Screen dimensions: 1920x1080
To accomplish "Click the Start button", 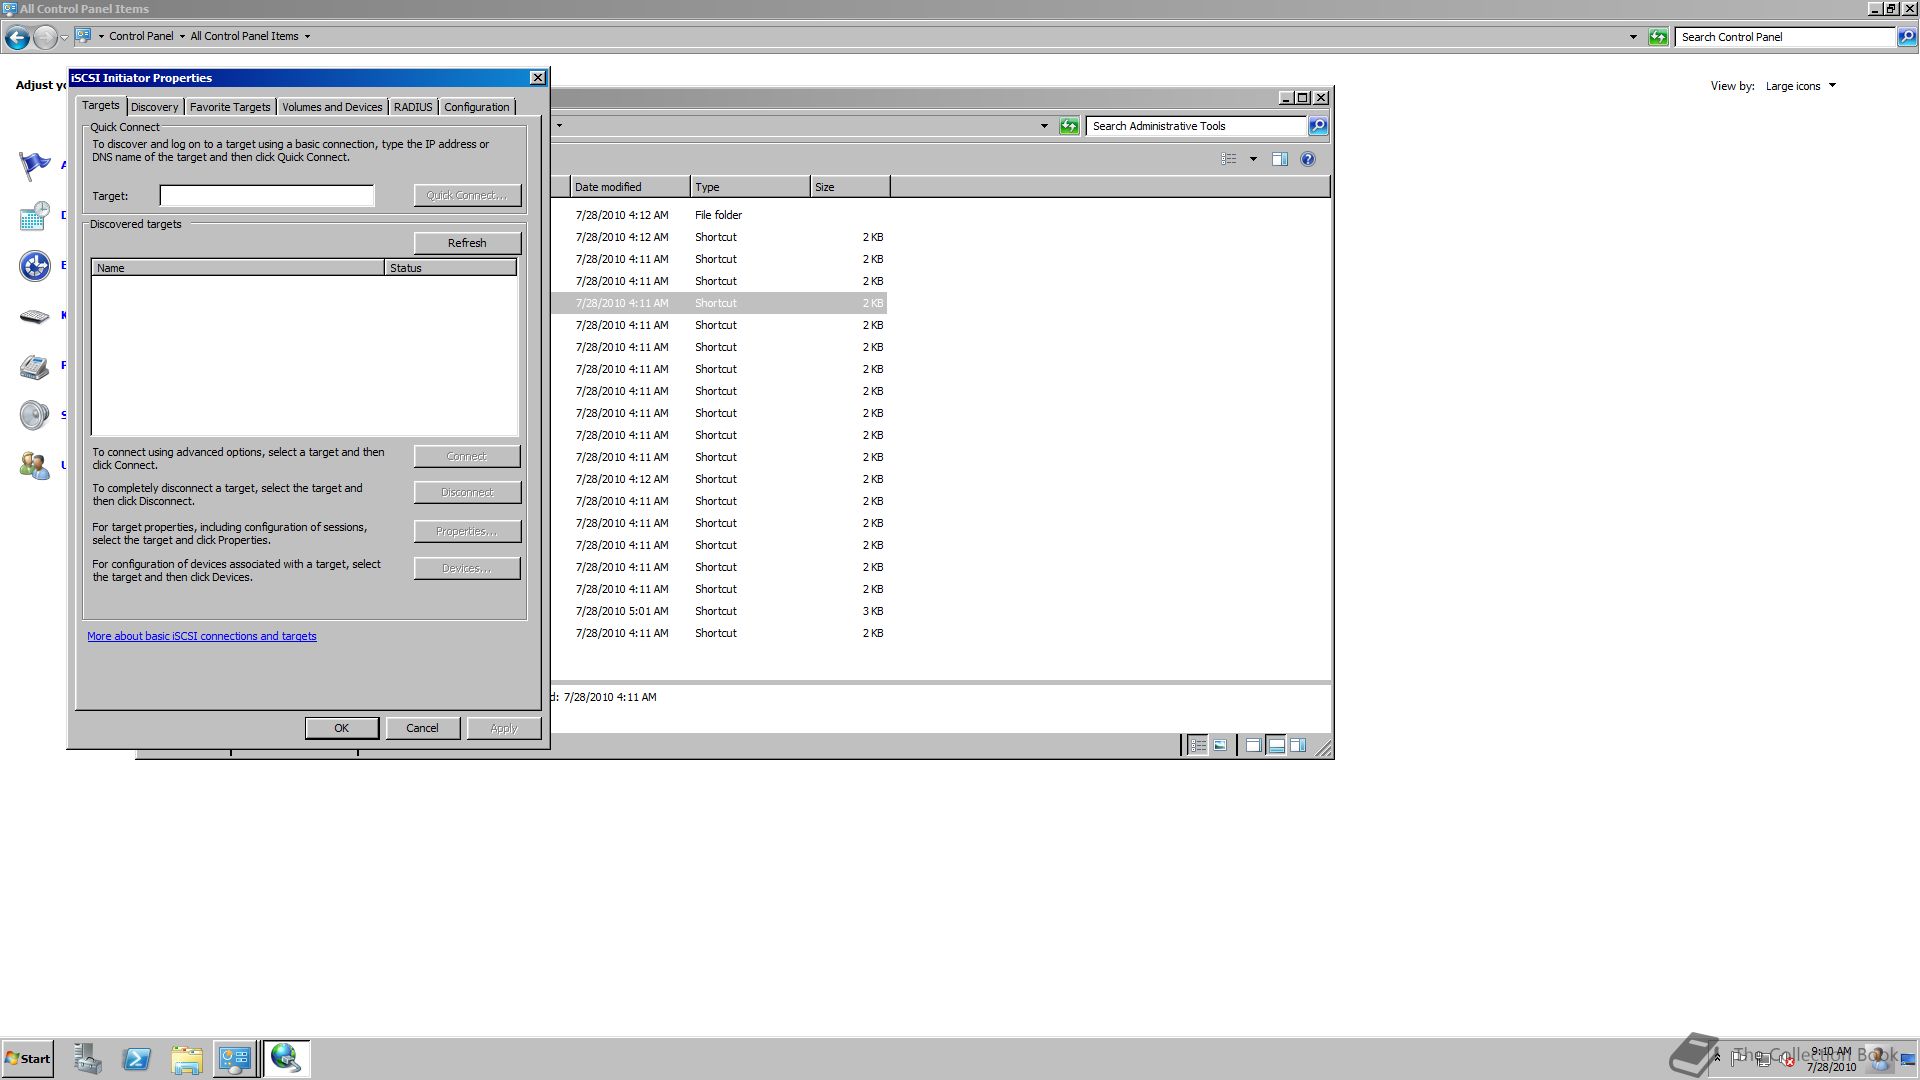I will pos(28,1059).
